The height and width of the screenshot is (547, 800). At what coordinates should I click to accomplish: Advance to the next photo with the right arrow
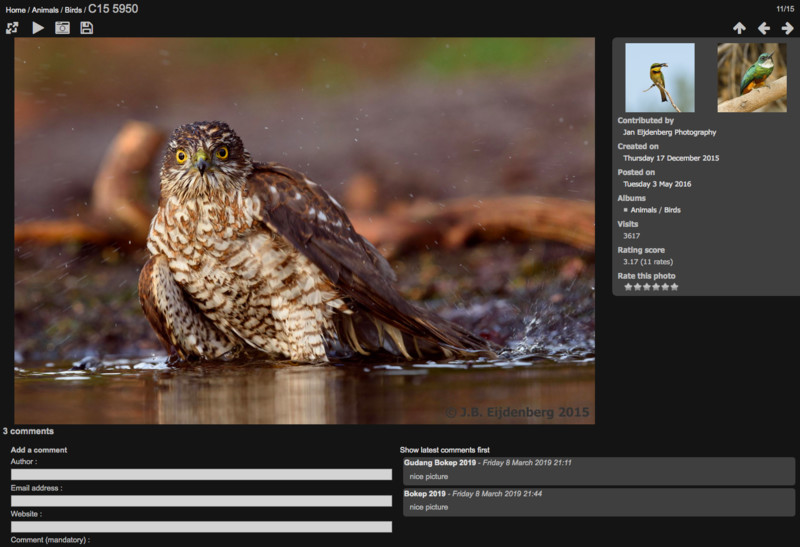click(788, 28)
